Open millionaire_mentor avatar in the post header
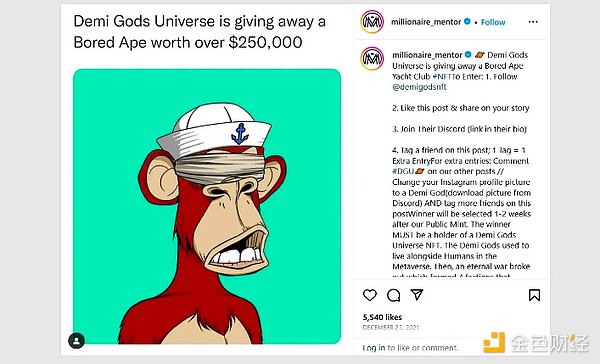The width and height of the screenshot is (600, 364). coord(372,21)
